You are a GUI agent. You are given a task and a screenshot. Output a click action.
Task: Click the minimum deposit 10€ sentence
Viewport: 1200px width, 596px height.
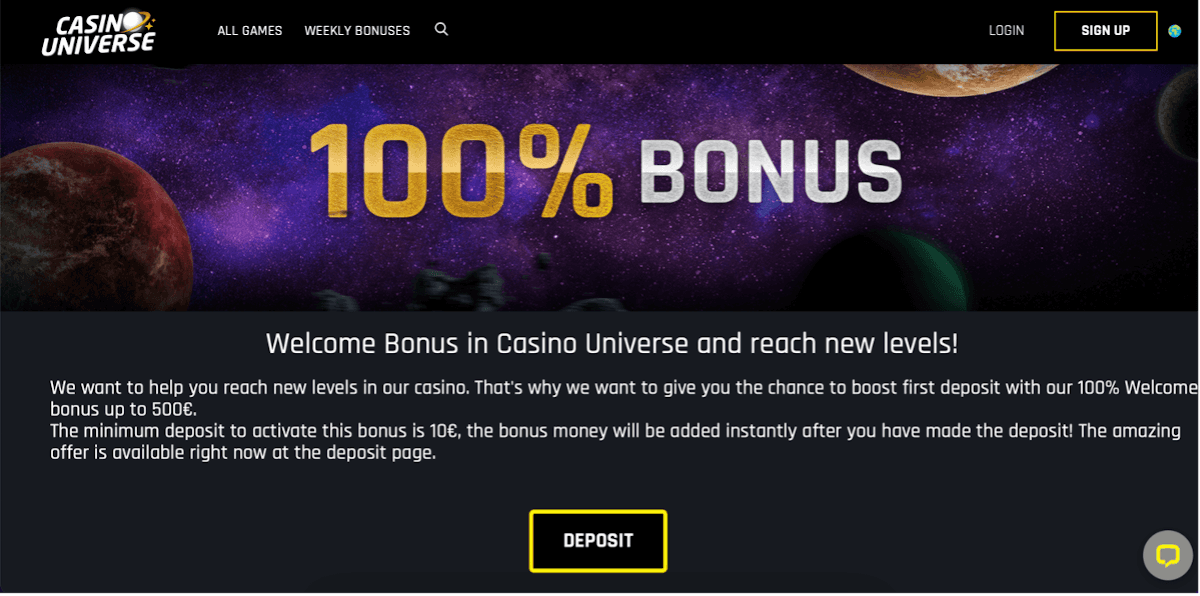614,442
